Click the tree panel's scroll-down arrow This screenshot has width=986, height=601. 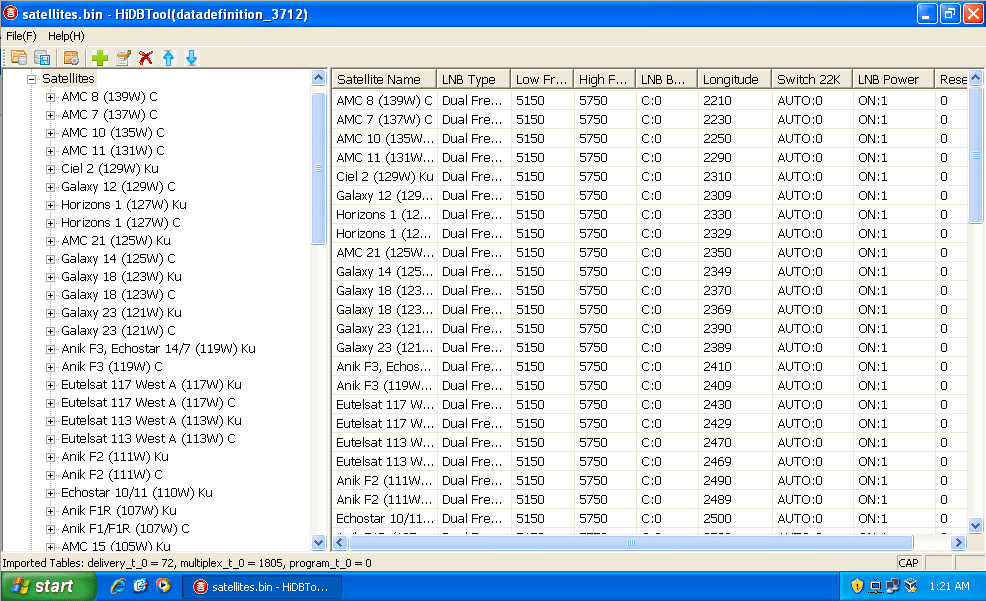319,542
